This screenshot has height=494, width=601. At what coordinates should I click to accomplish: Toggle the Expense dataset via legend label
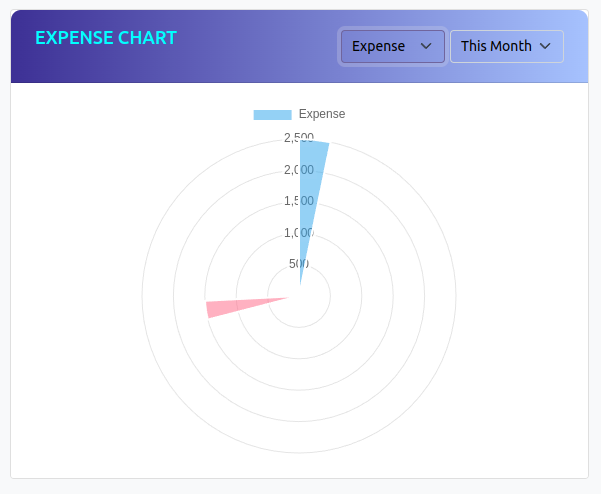click(x=322, y=114)
